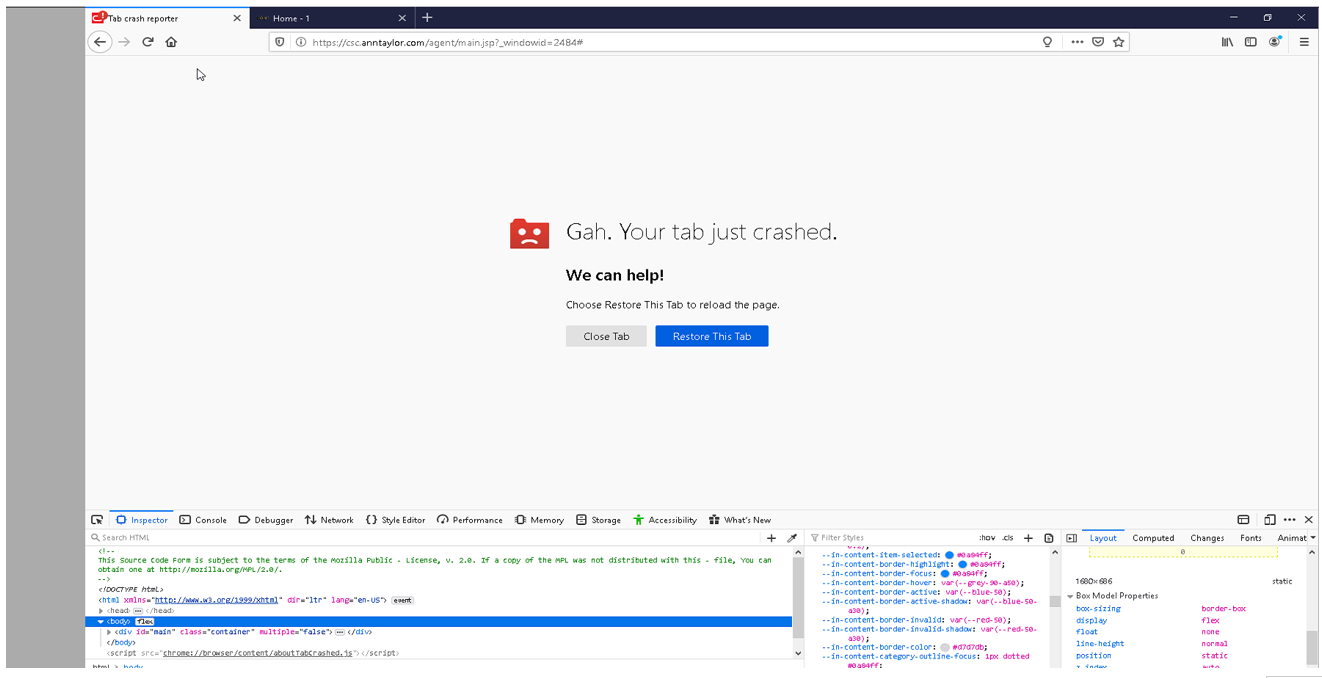Open the Accessibility panel
The width and height of the screenshot is (1322, 678).
tap(665, 520)
